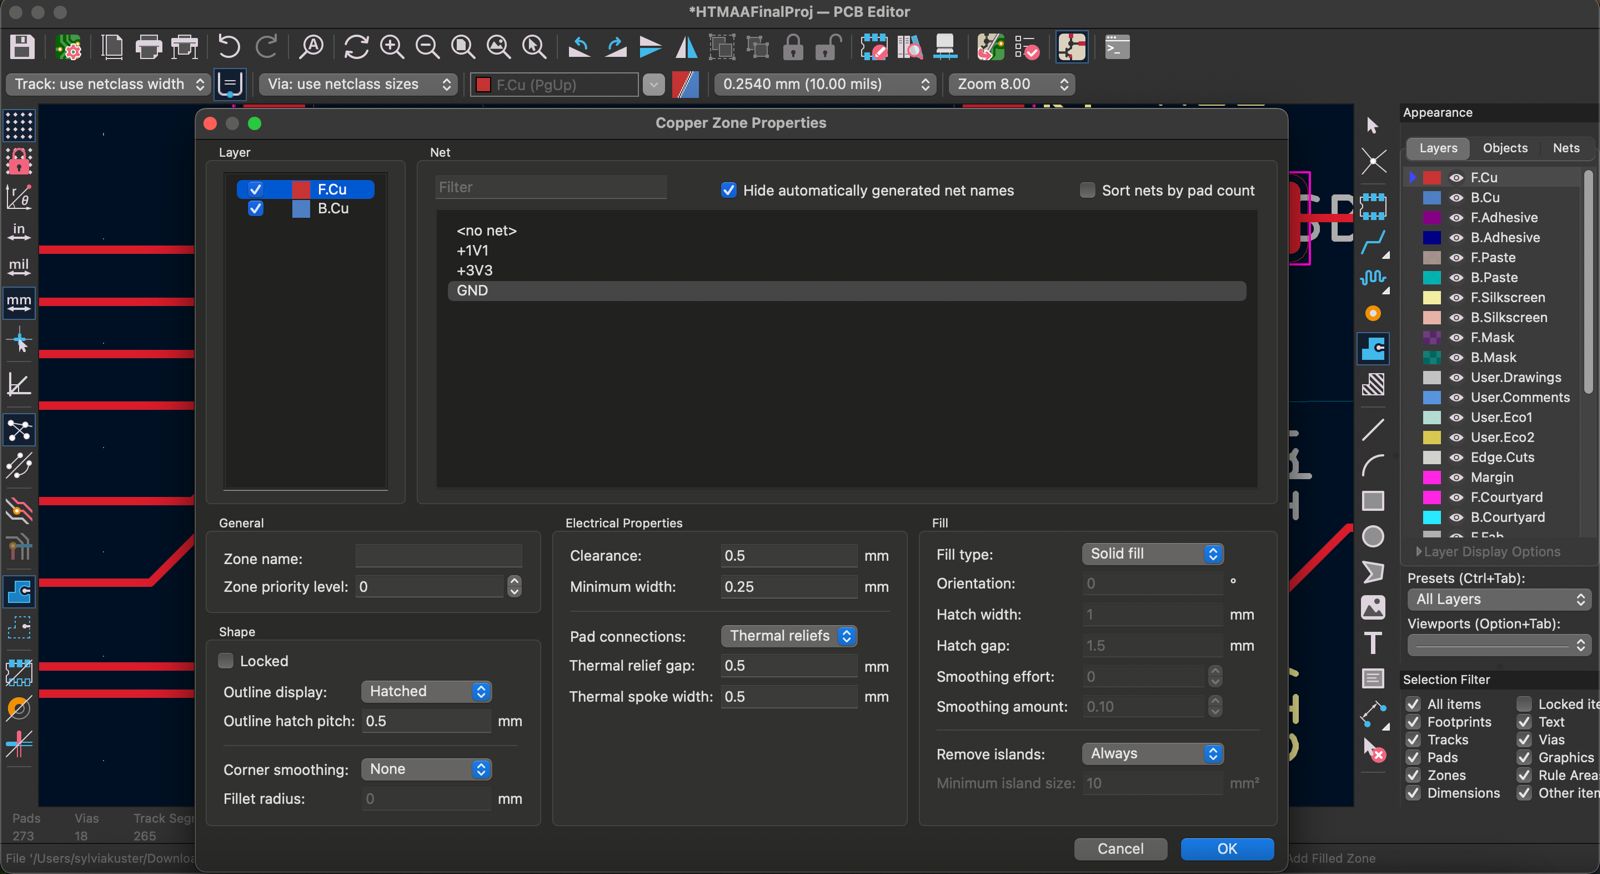
Task: Enable Sort nets by pad count
Action: point(1087,190)
